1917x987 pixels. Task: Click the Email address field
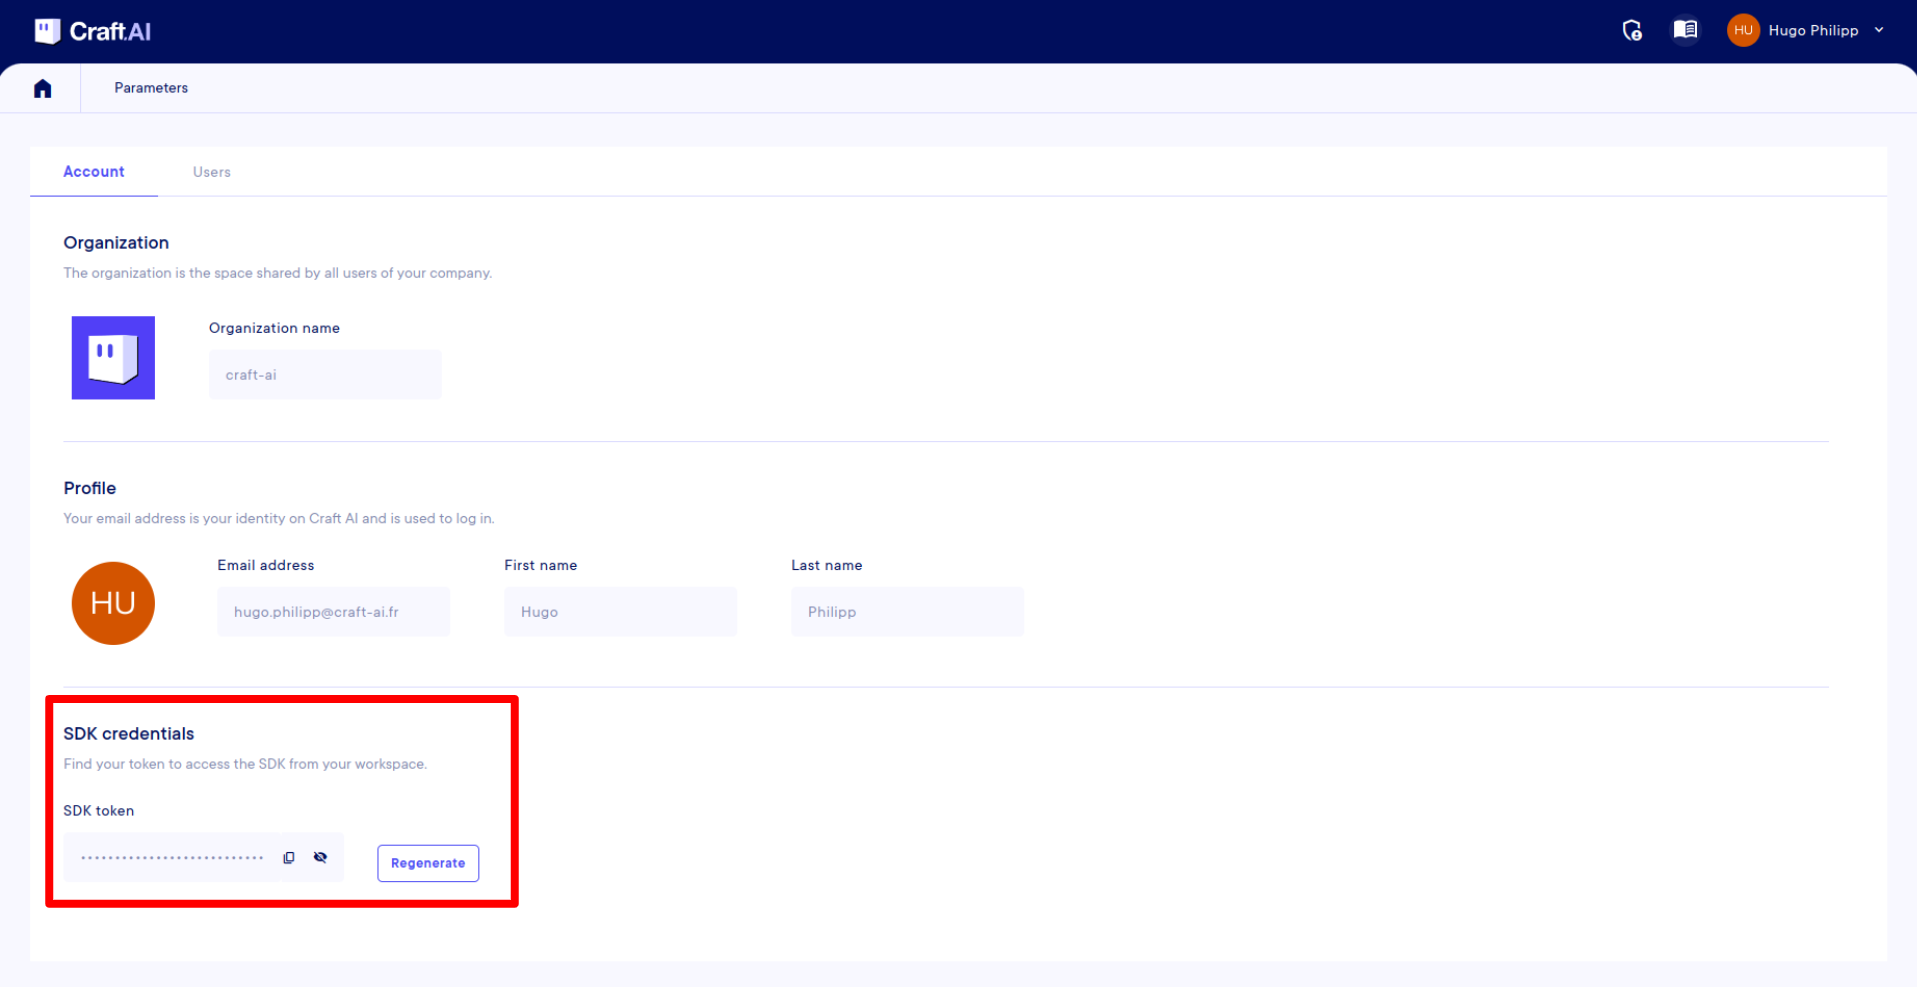[334, 612]
